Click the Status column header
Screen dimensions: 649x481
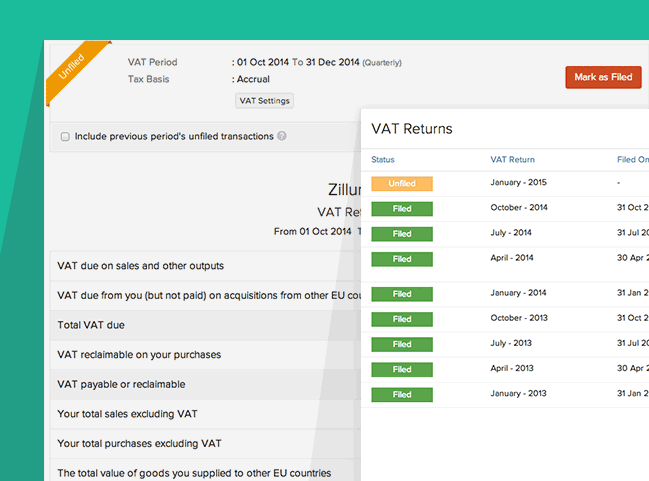pyautogui.click(x=383, y=159)
